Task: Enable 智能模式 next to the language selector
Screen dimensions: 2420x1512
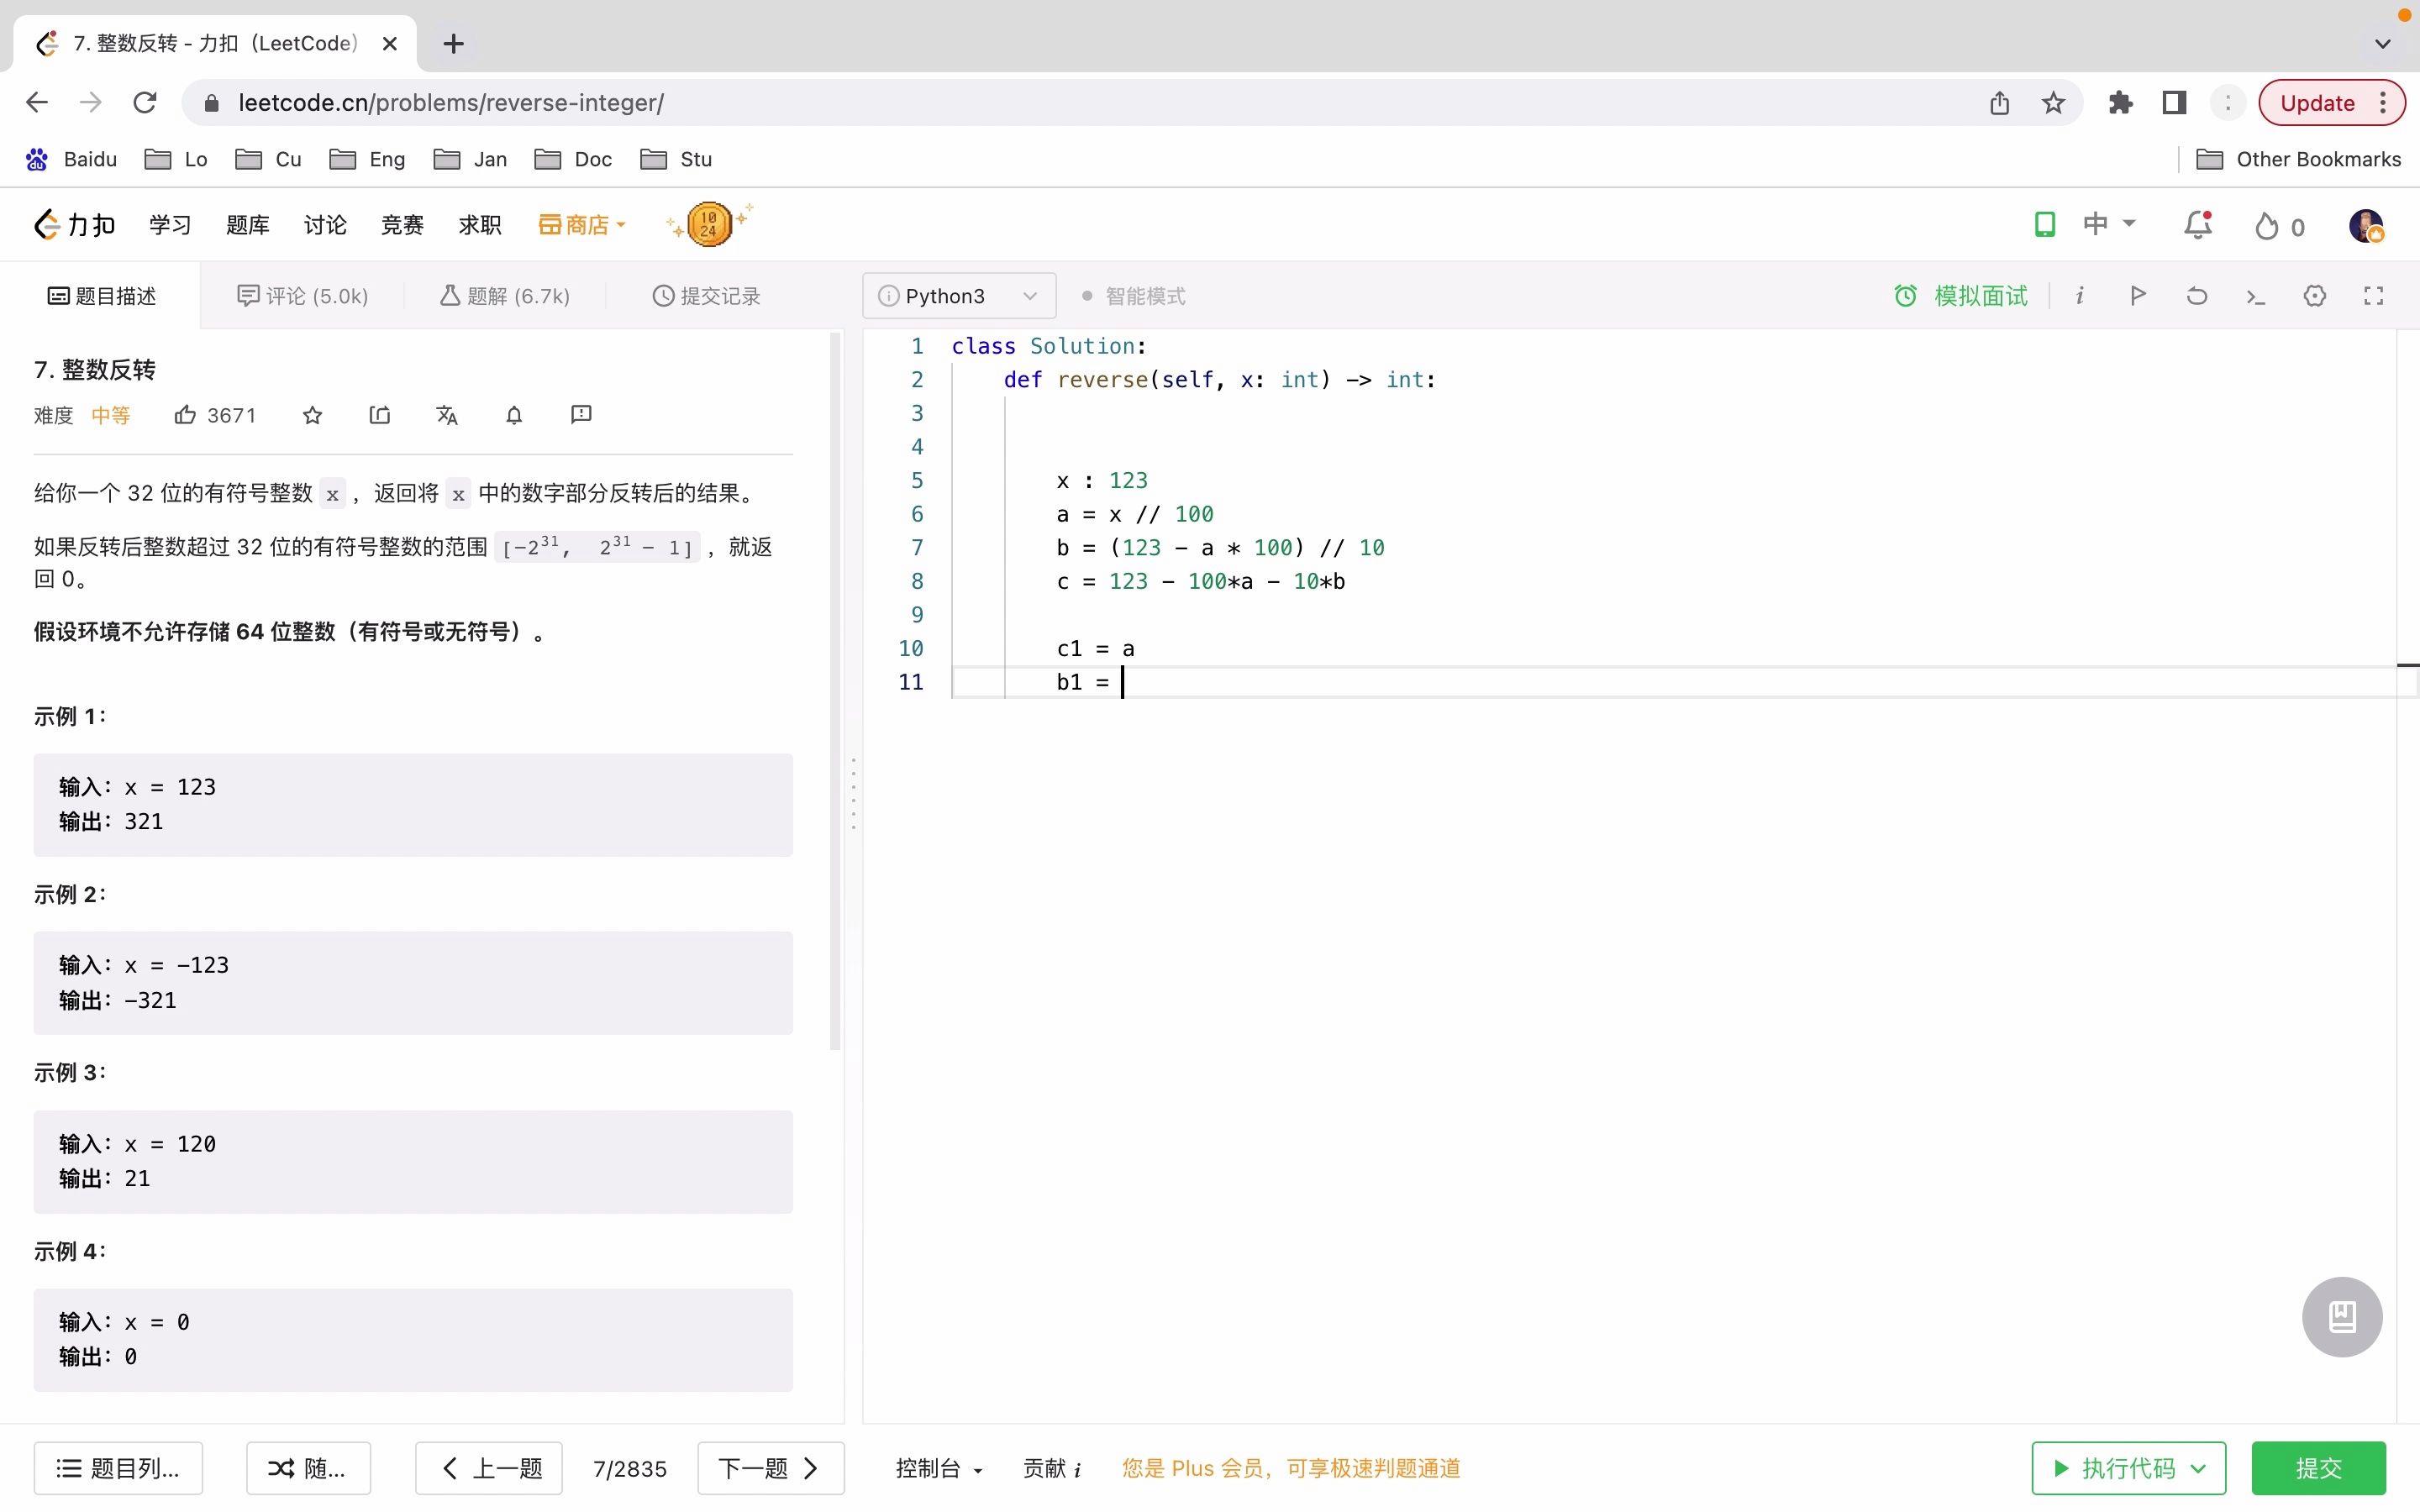Action: click(1135, 295)
